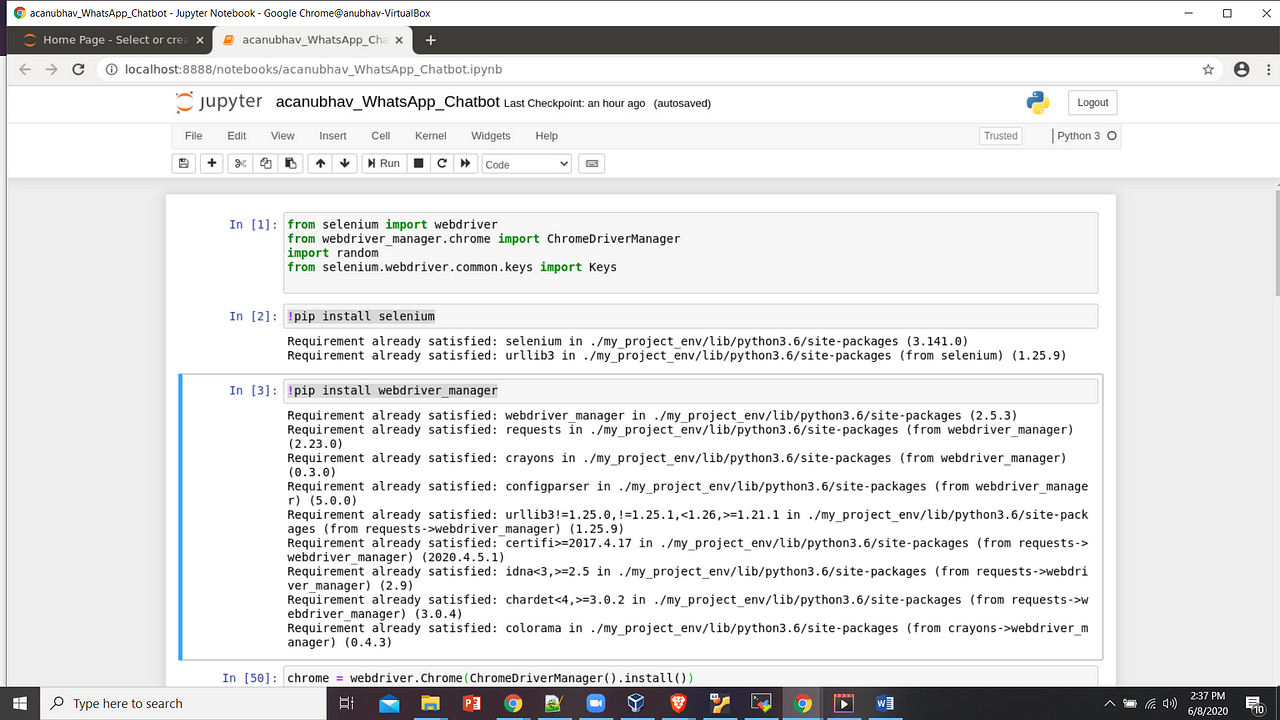Open the notification center icon
Viewport: 1280px width, 720px height.
(1257, 704)
